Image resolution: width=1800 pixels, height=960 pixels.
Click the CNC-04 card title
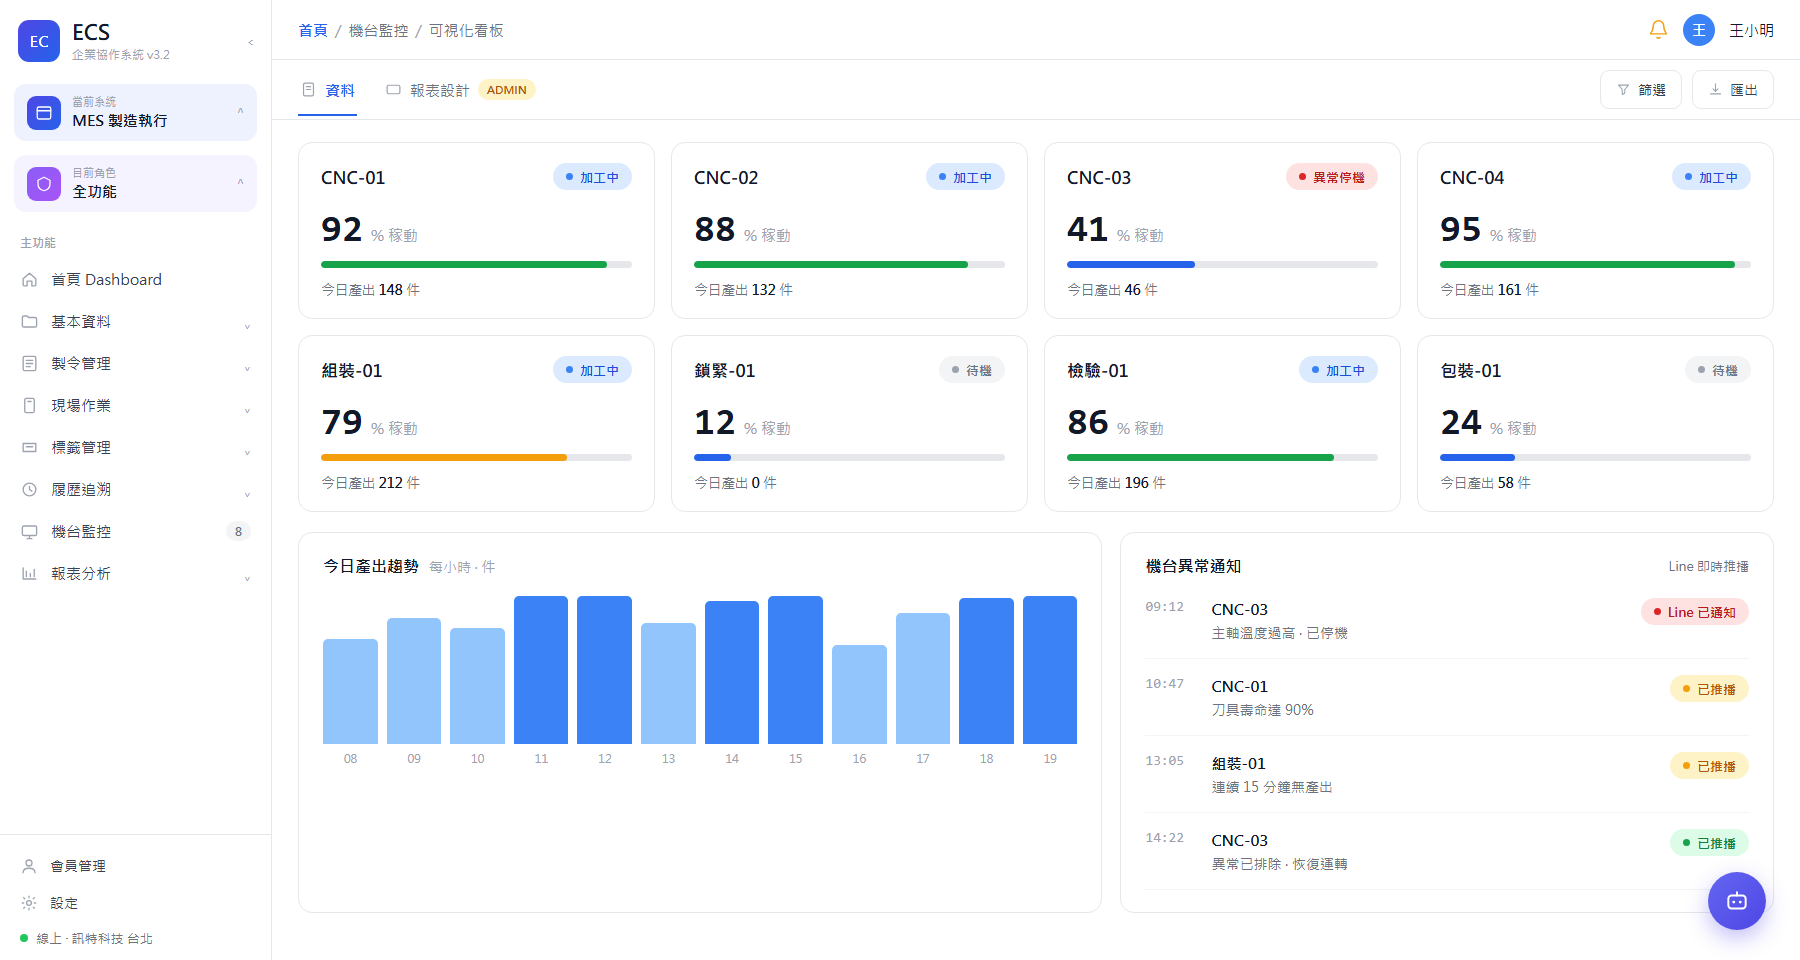click(1472, 178)
